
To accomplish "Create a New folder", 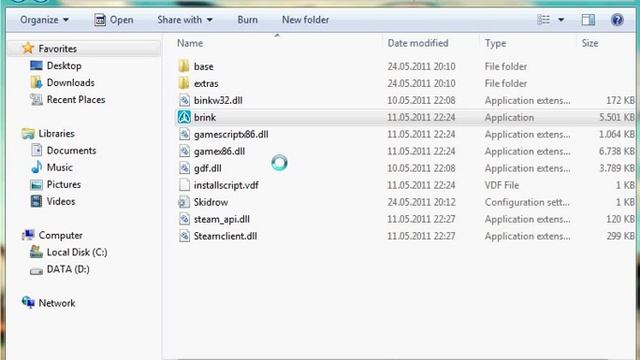I will (x=305, y=20).
